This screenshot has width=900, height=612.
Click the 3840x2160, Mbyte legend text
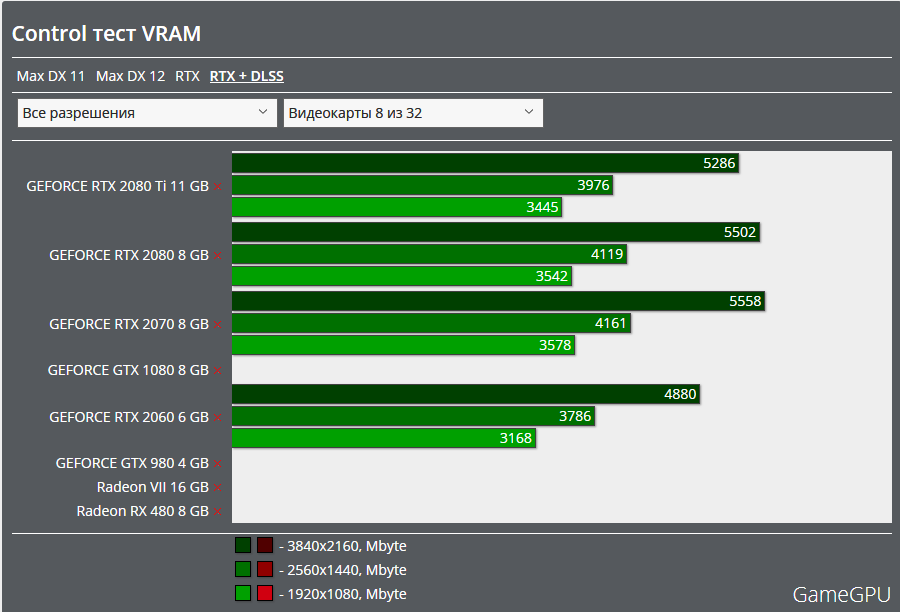coord(347,546)
